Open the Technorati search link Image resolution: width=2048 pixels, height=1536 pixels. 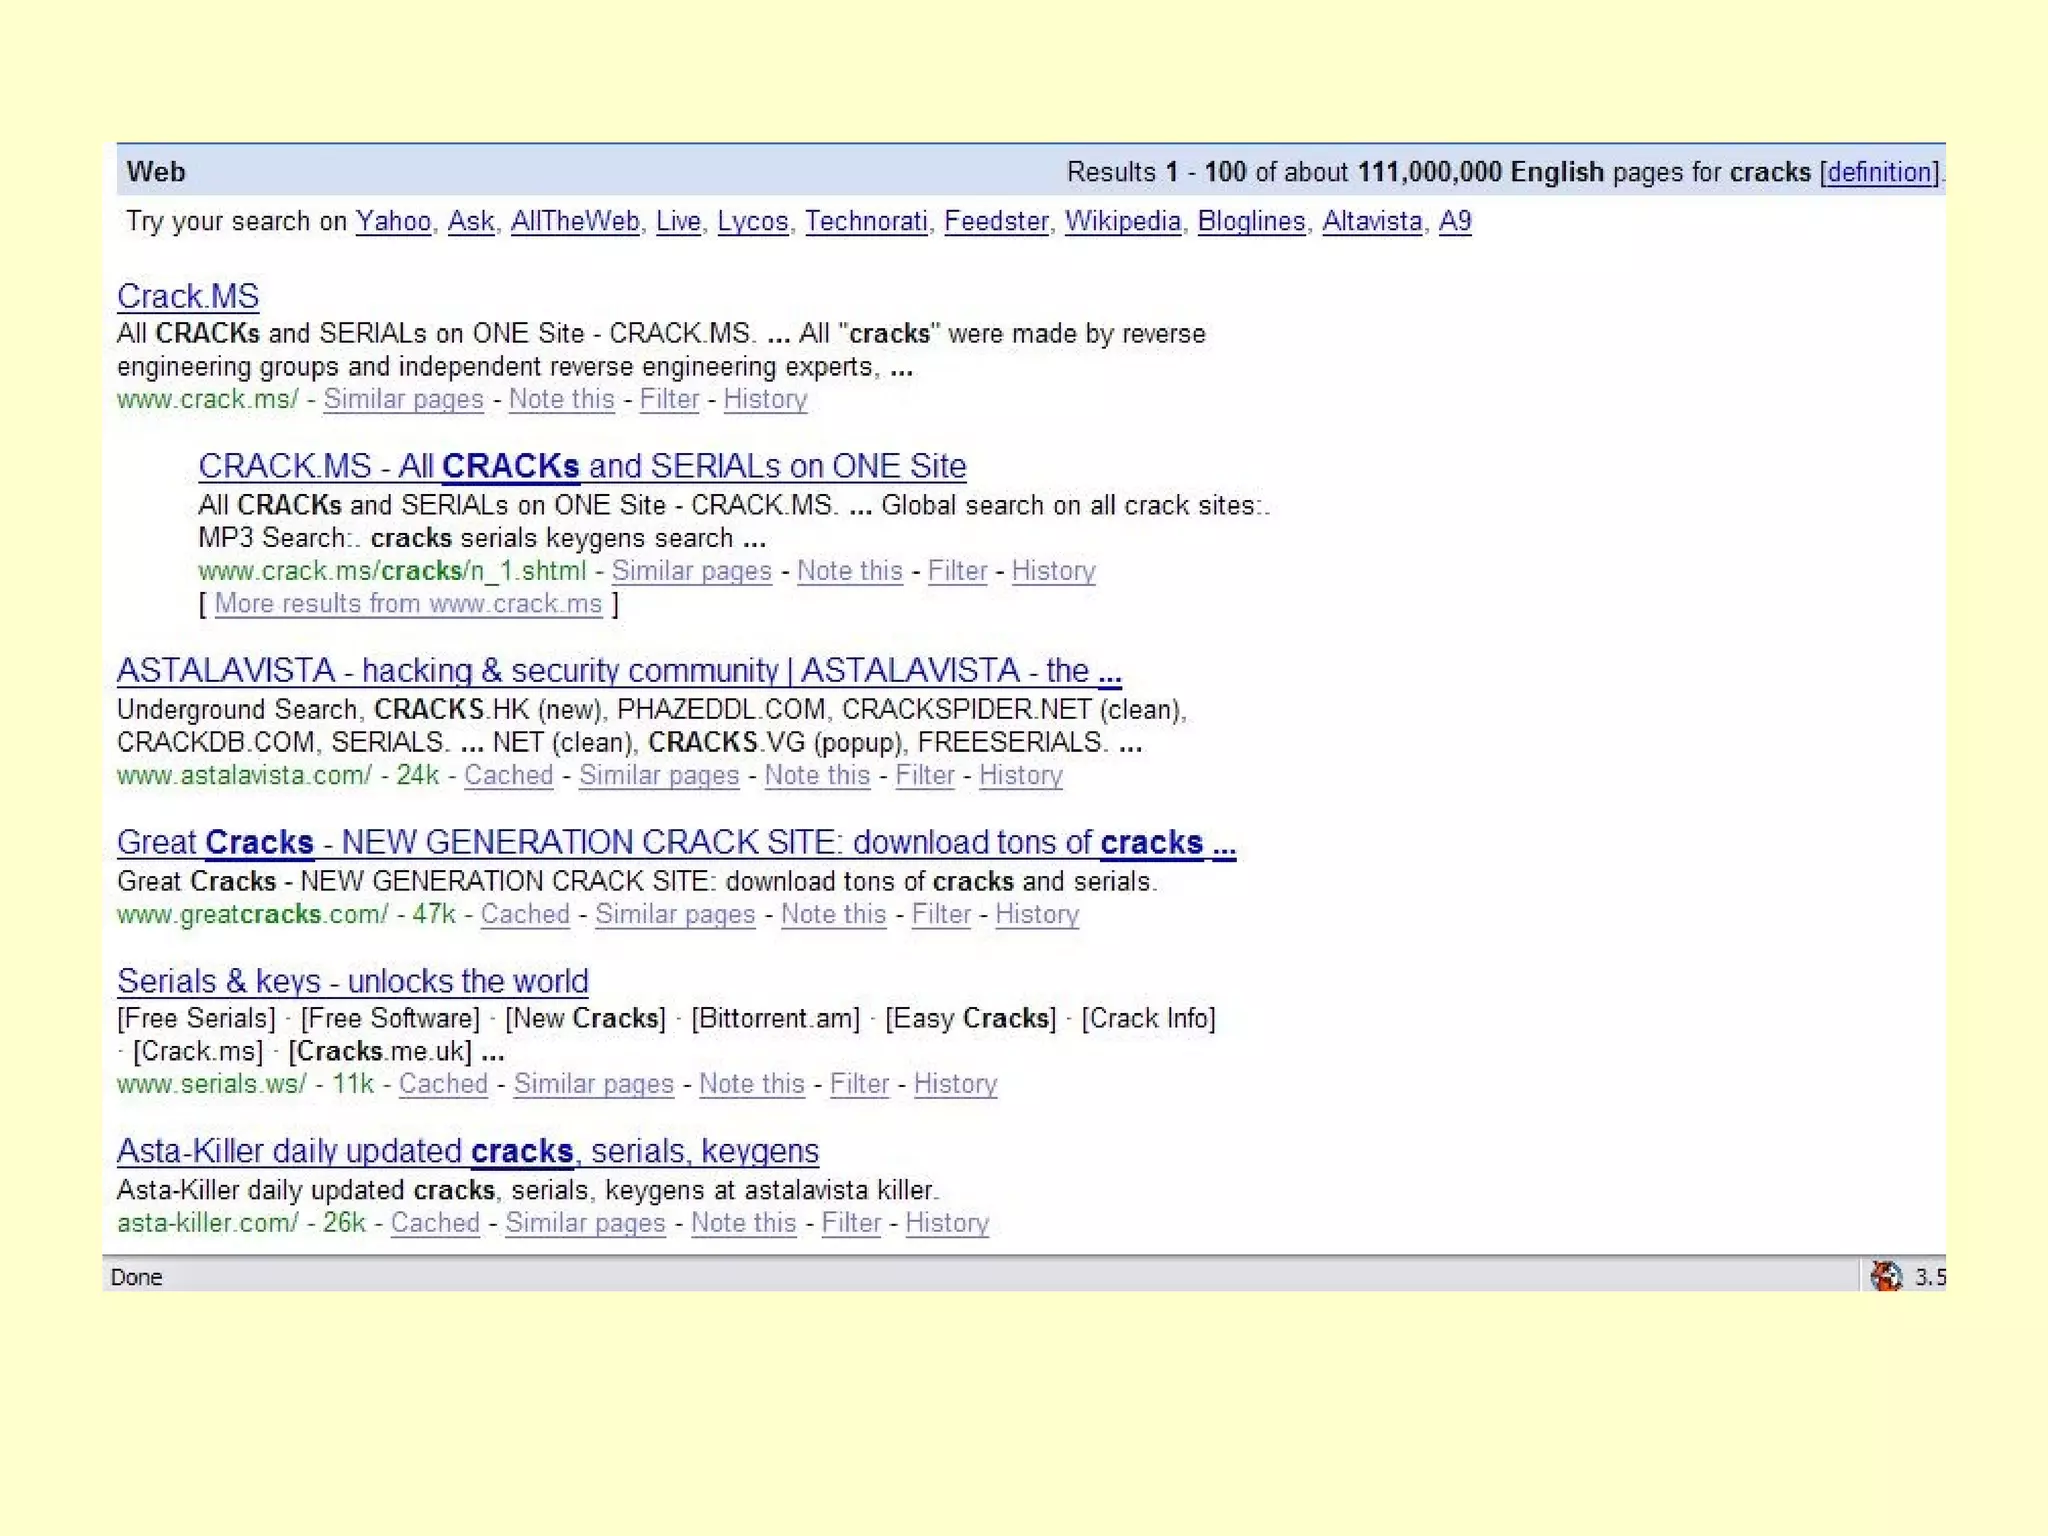(x=866, y=221)
